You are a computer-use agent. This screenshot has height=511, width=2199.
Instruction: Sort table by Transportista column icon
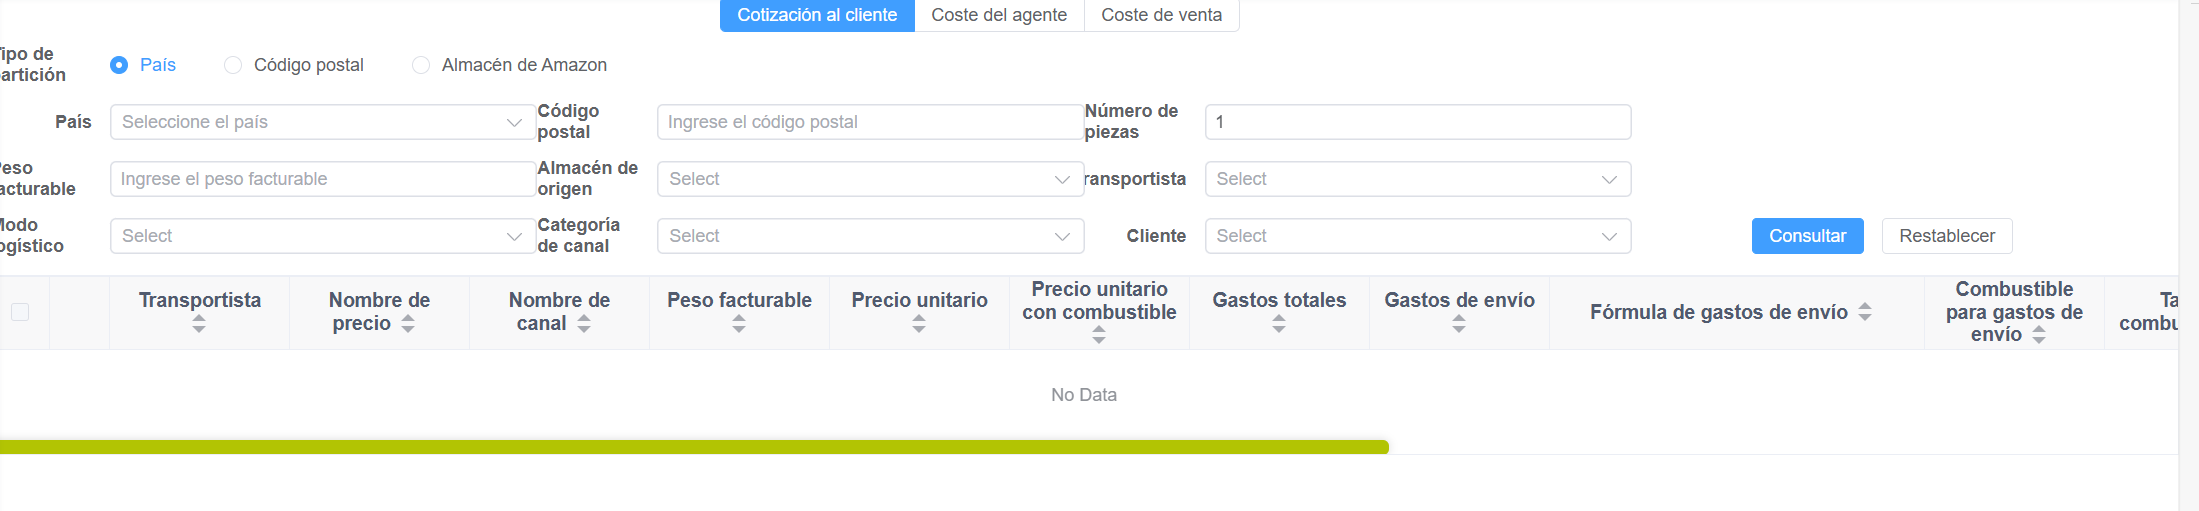pyautogui.click(x=199, y=324)
